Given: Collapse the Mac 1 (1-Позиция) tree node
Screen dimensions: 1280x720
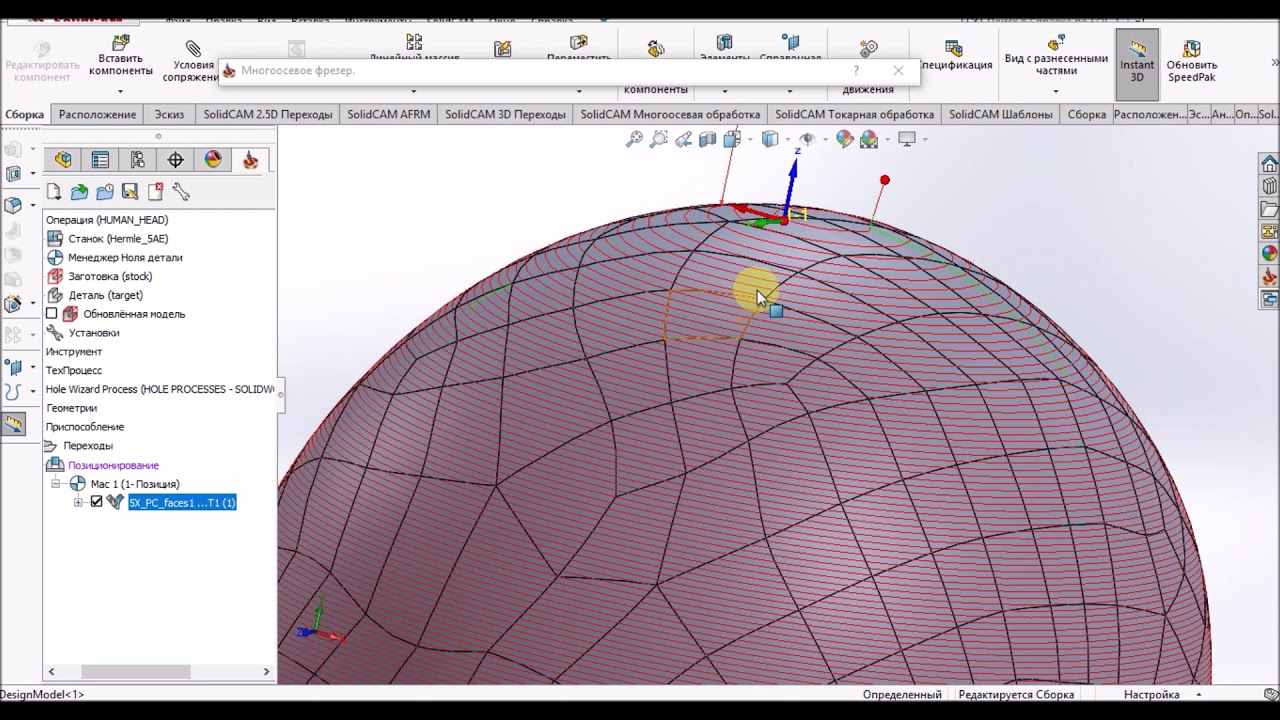Looking at the screenshot, I should (x=57, y=484).
